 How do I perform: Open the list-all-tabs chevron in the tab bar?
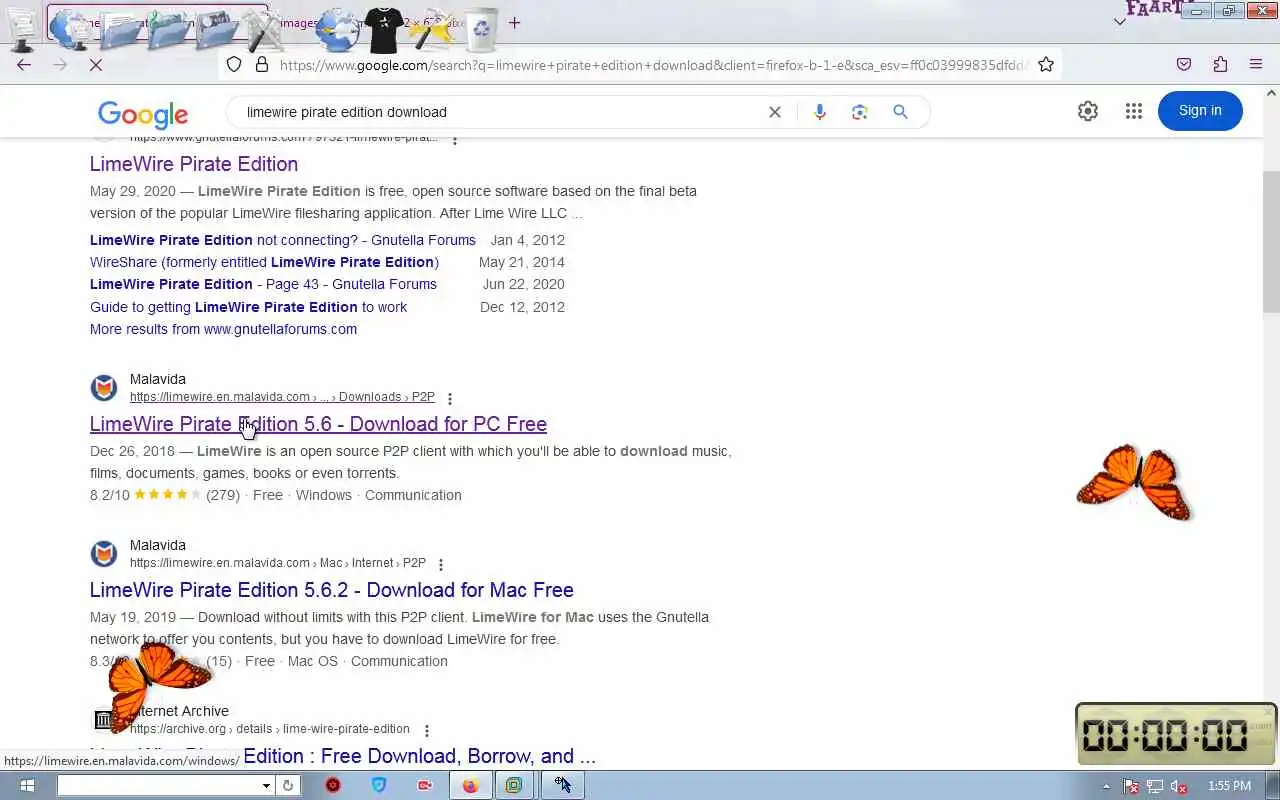pyautogui.click(x=1119, y=22)
